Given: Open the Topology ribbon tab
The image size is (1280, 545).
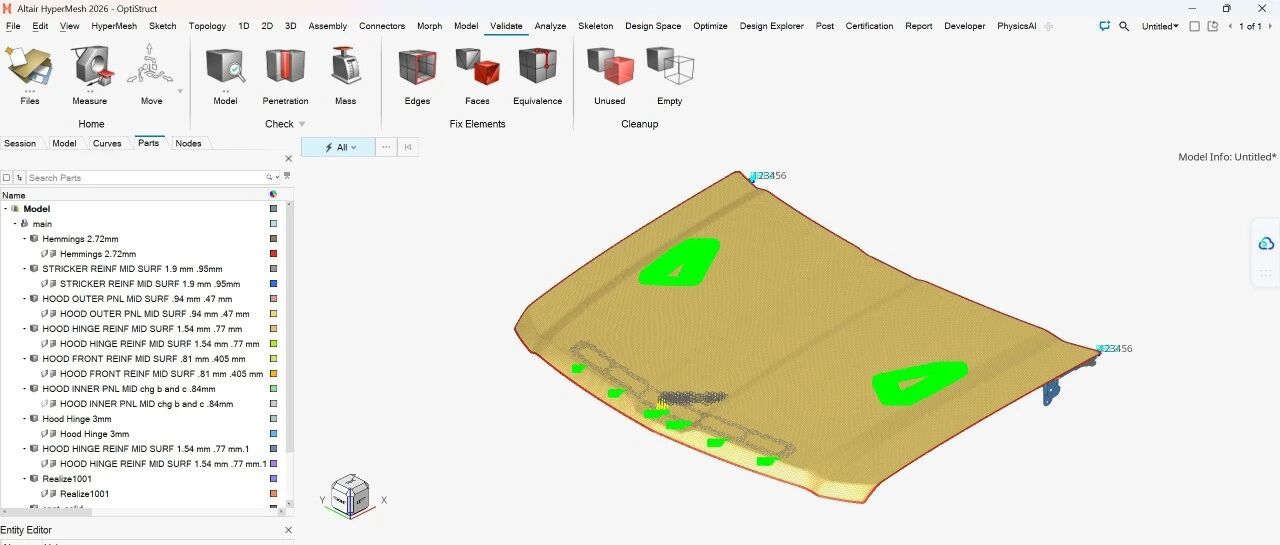Looking at the screenshot, I should [x=207, y=26].
